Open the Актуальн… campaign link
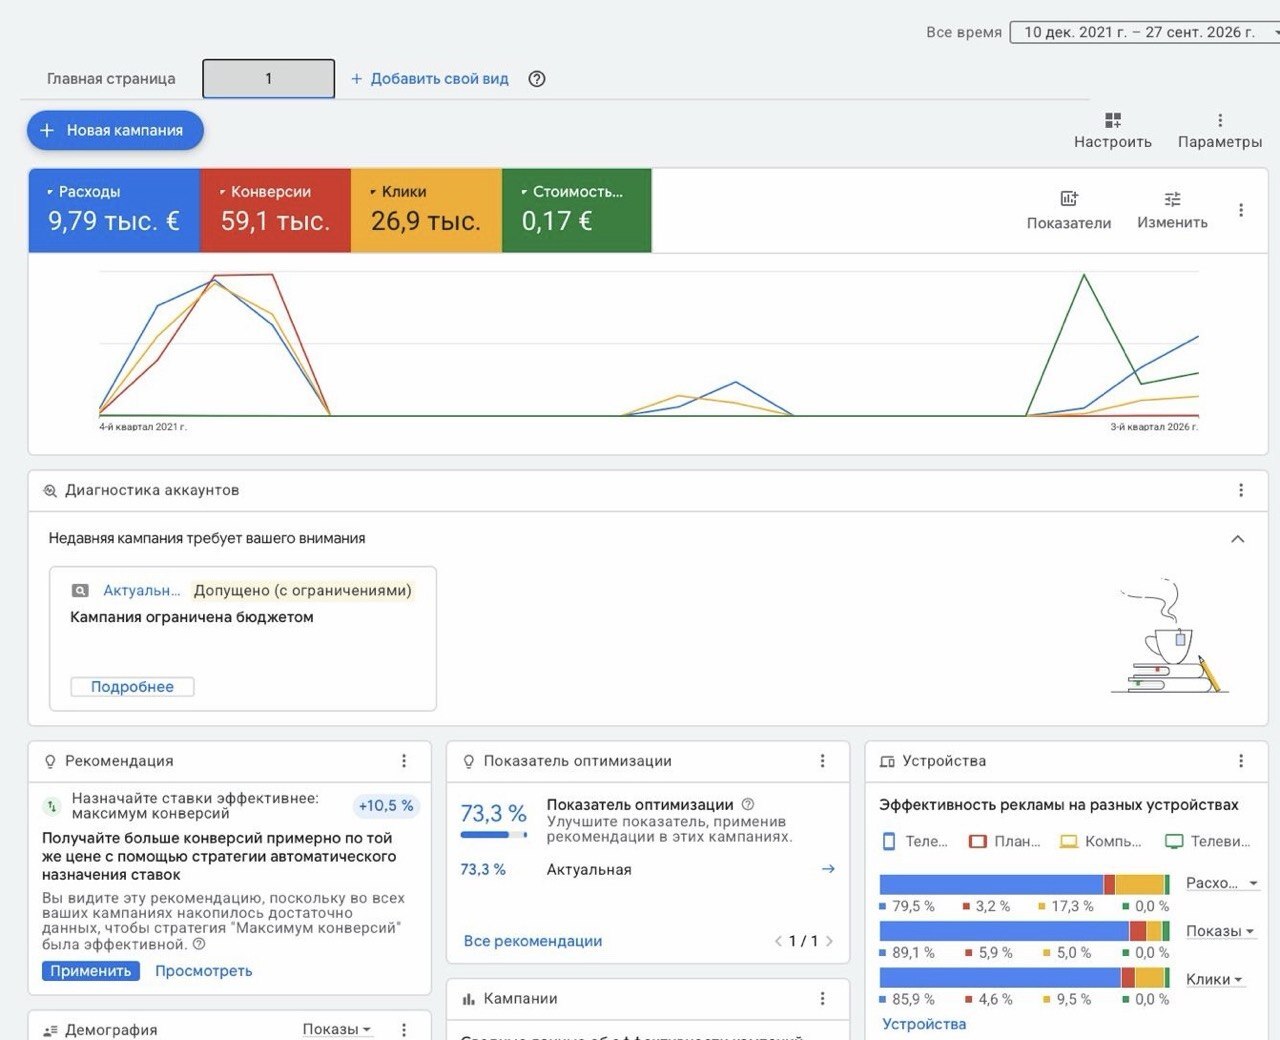1280x1040 pixels. point(142,591)
